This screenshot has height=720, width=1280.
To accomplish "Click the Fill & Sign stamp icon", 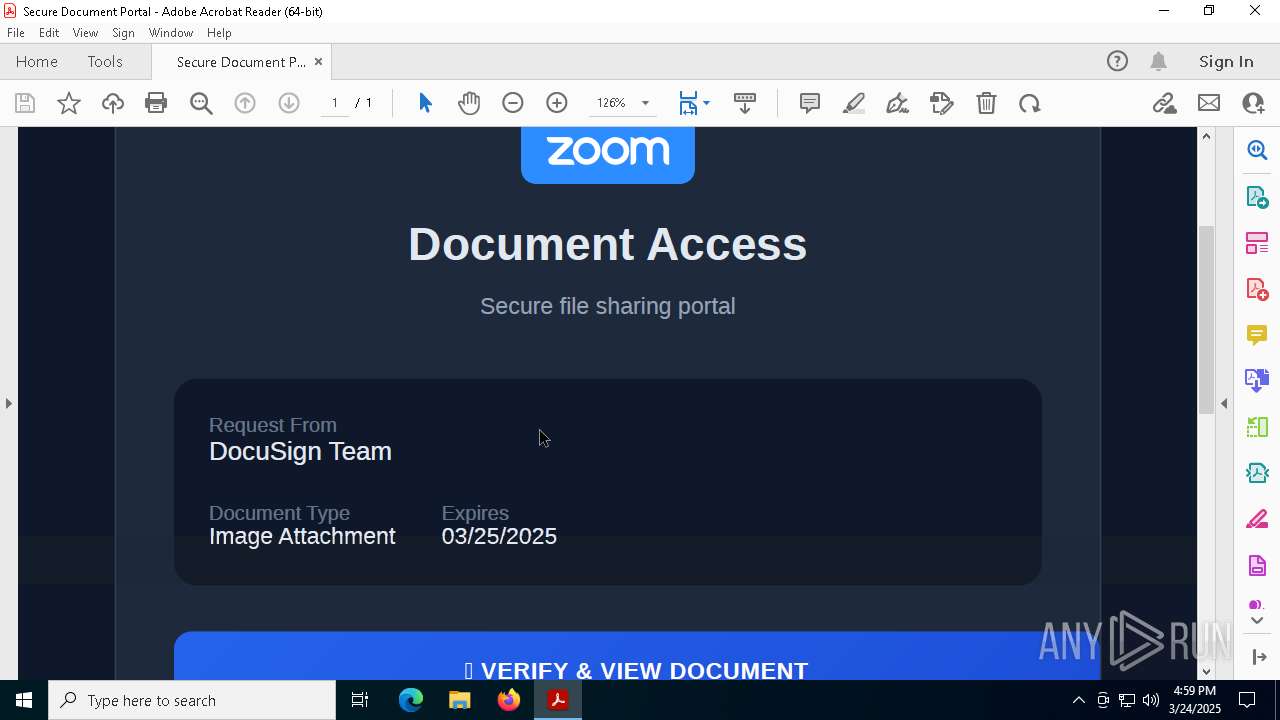I will click(x=942, y=103).
